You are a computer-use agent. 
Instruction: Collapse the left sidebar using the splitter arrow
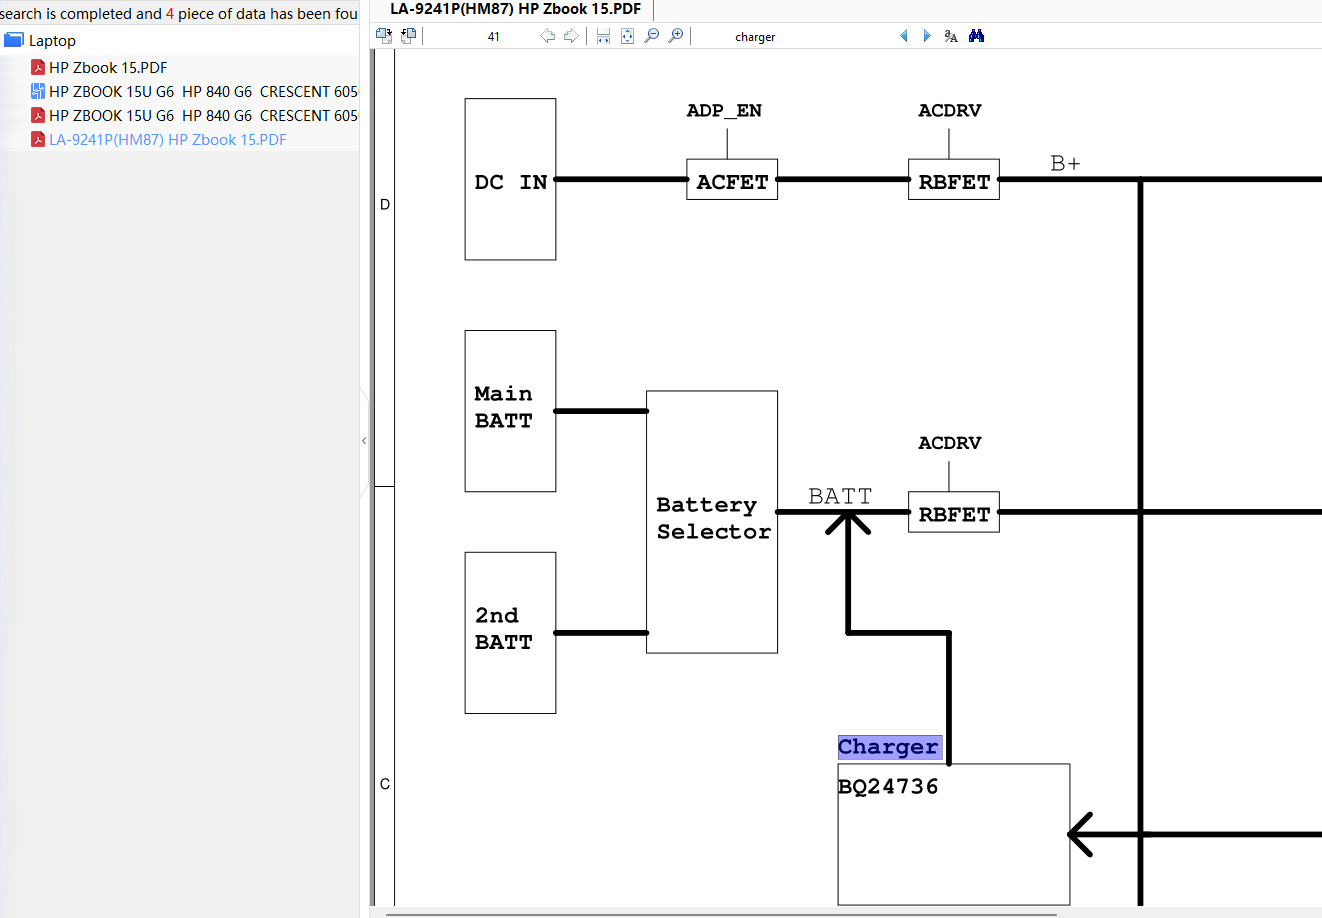364,440
